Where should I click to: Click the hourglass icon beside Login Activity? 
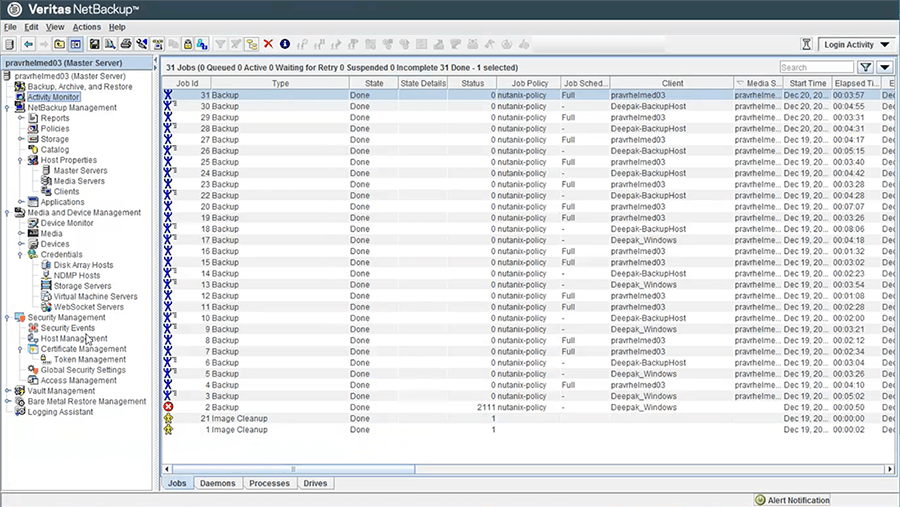(806, 44)
